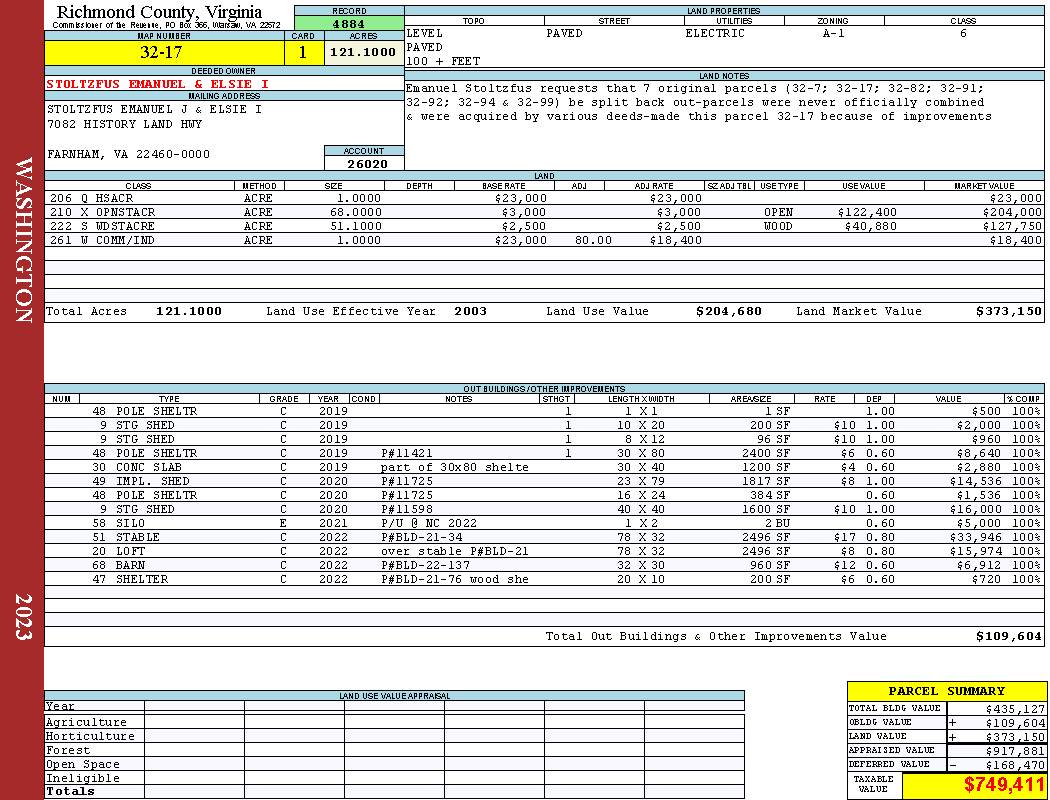
Task: Click Land Market Value $373,150 total
Action: click(x=1008, y=311)
